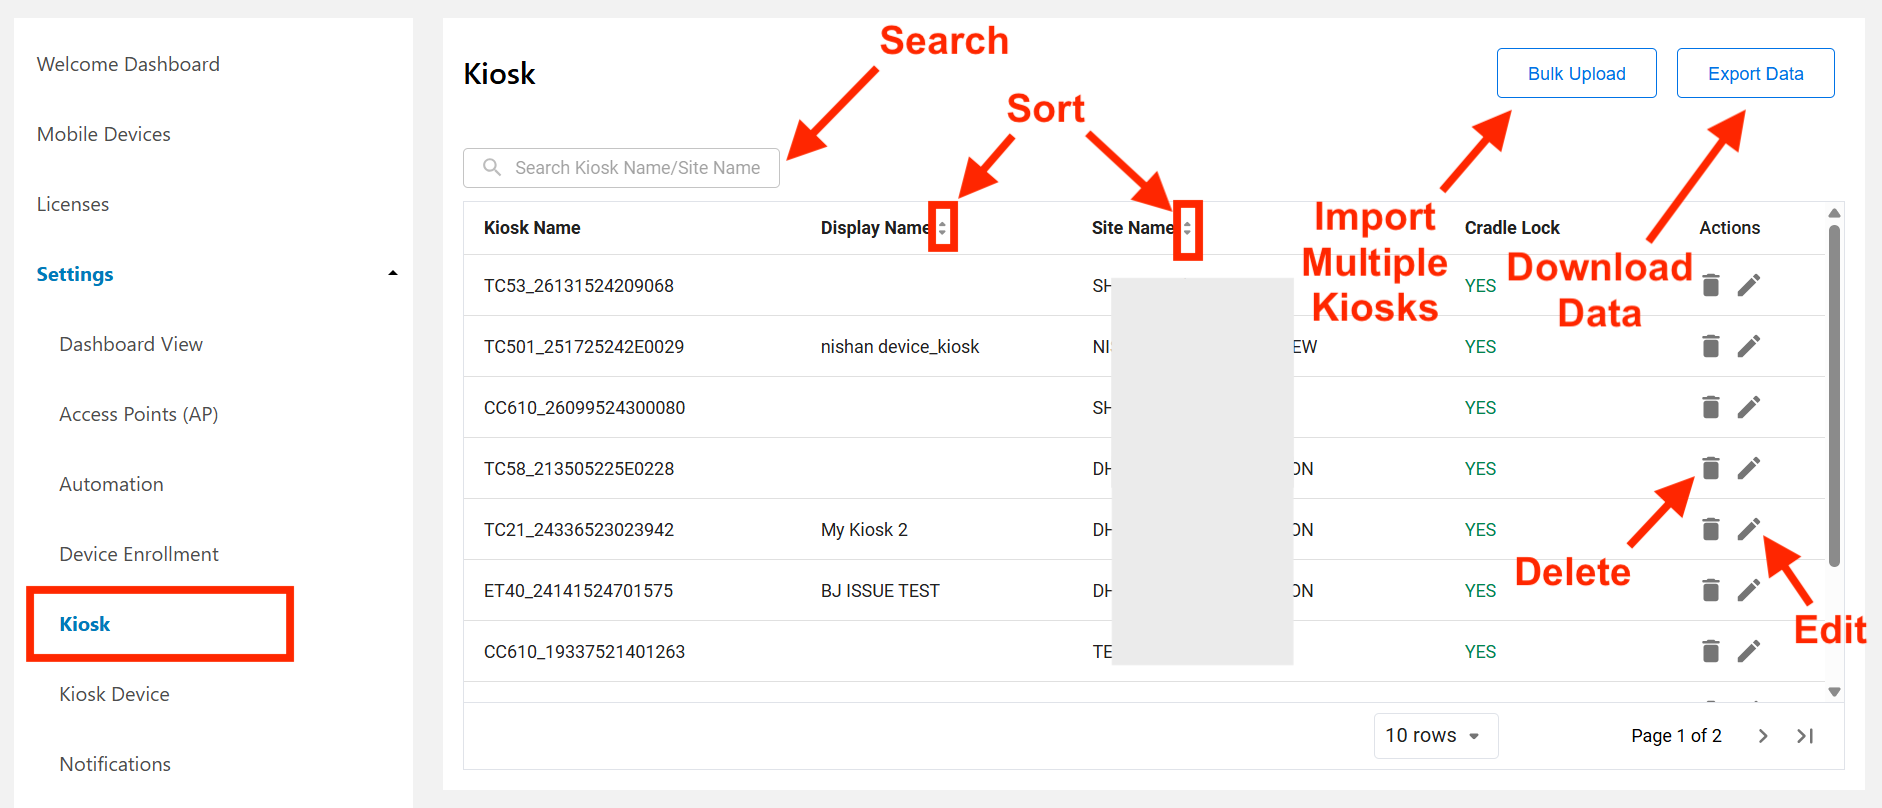Focus the Search Kiosk Name/Site Name field

tap(621, 168)
